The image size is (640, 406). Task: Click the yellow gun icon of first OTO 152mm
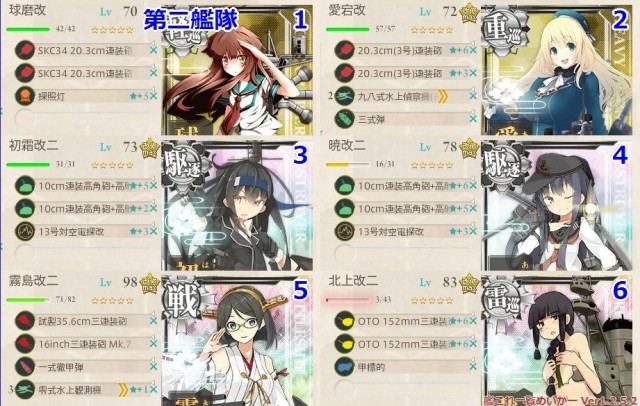click(x=344, y=321)
